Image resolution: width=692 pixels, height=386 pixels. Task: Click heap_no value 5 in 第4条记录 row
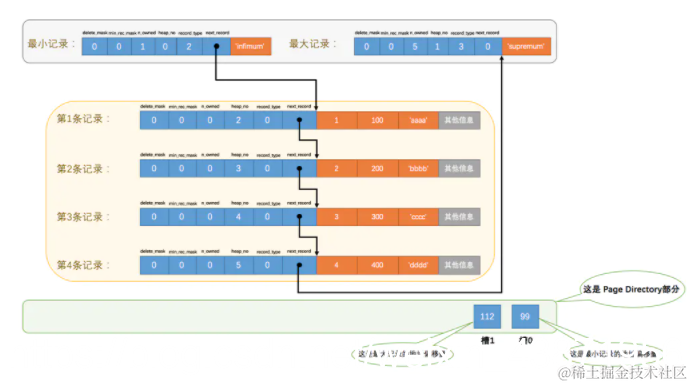tap(238, 265)
